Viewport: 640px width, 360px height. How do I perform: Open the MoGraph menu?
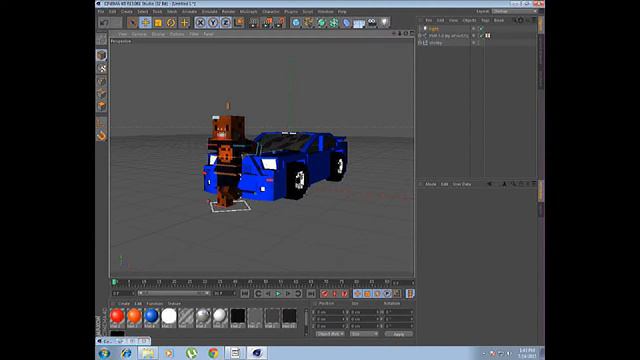click(249, 12)
